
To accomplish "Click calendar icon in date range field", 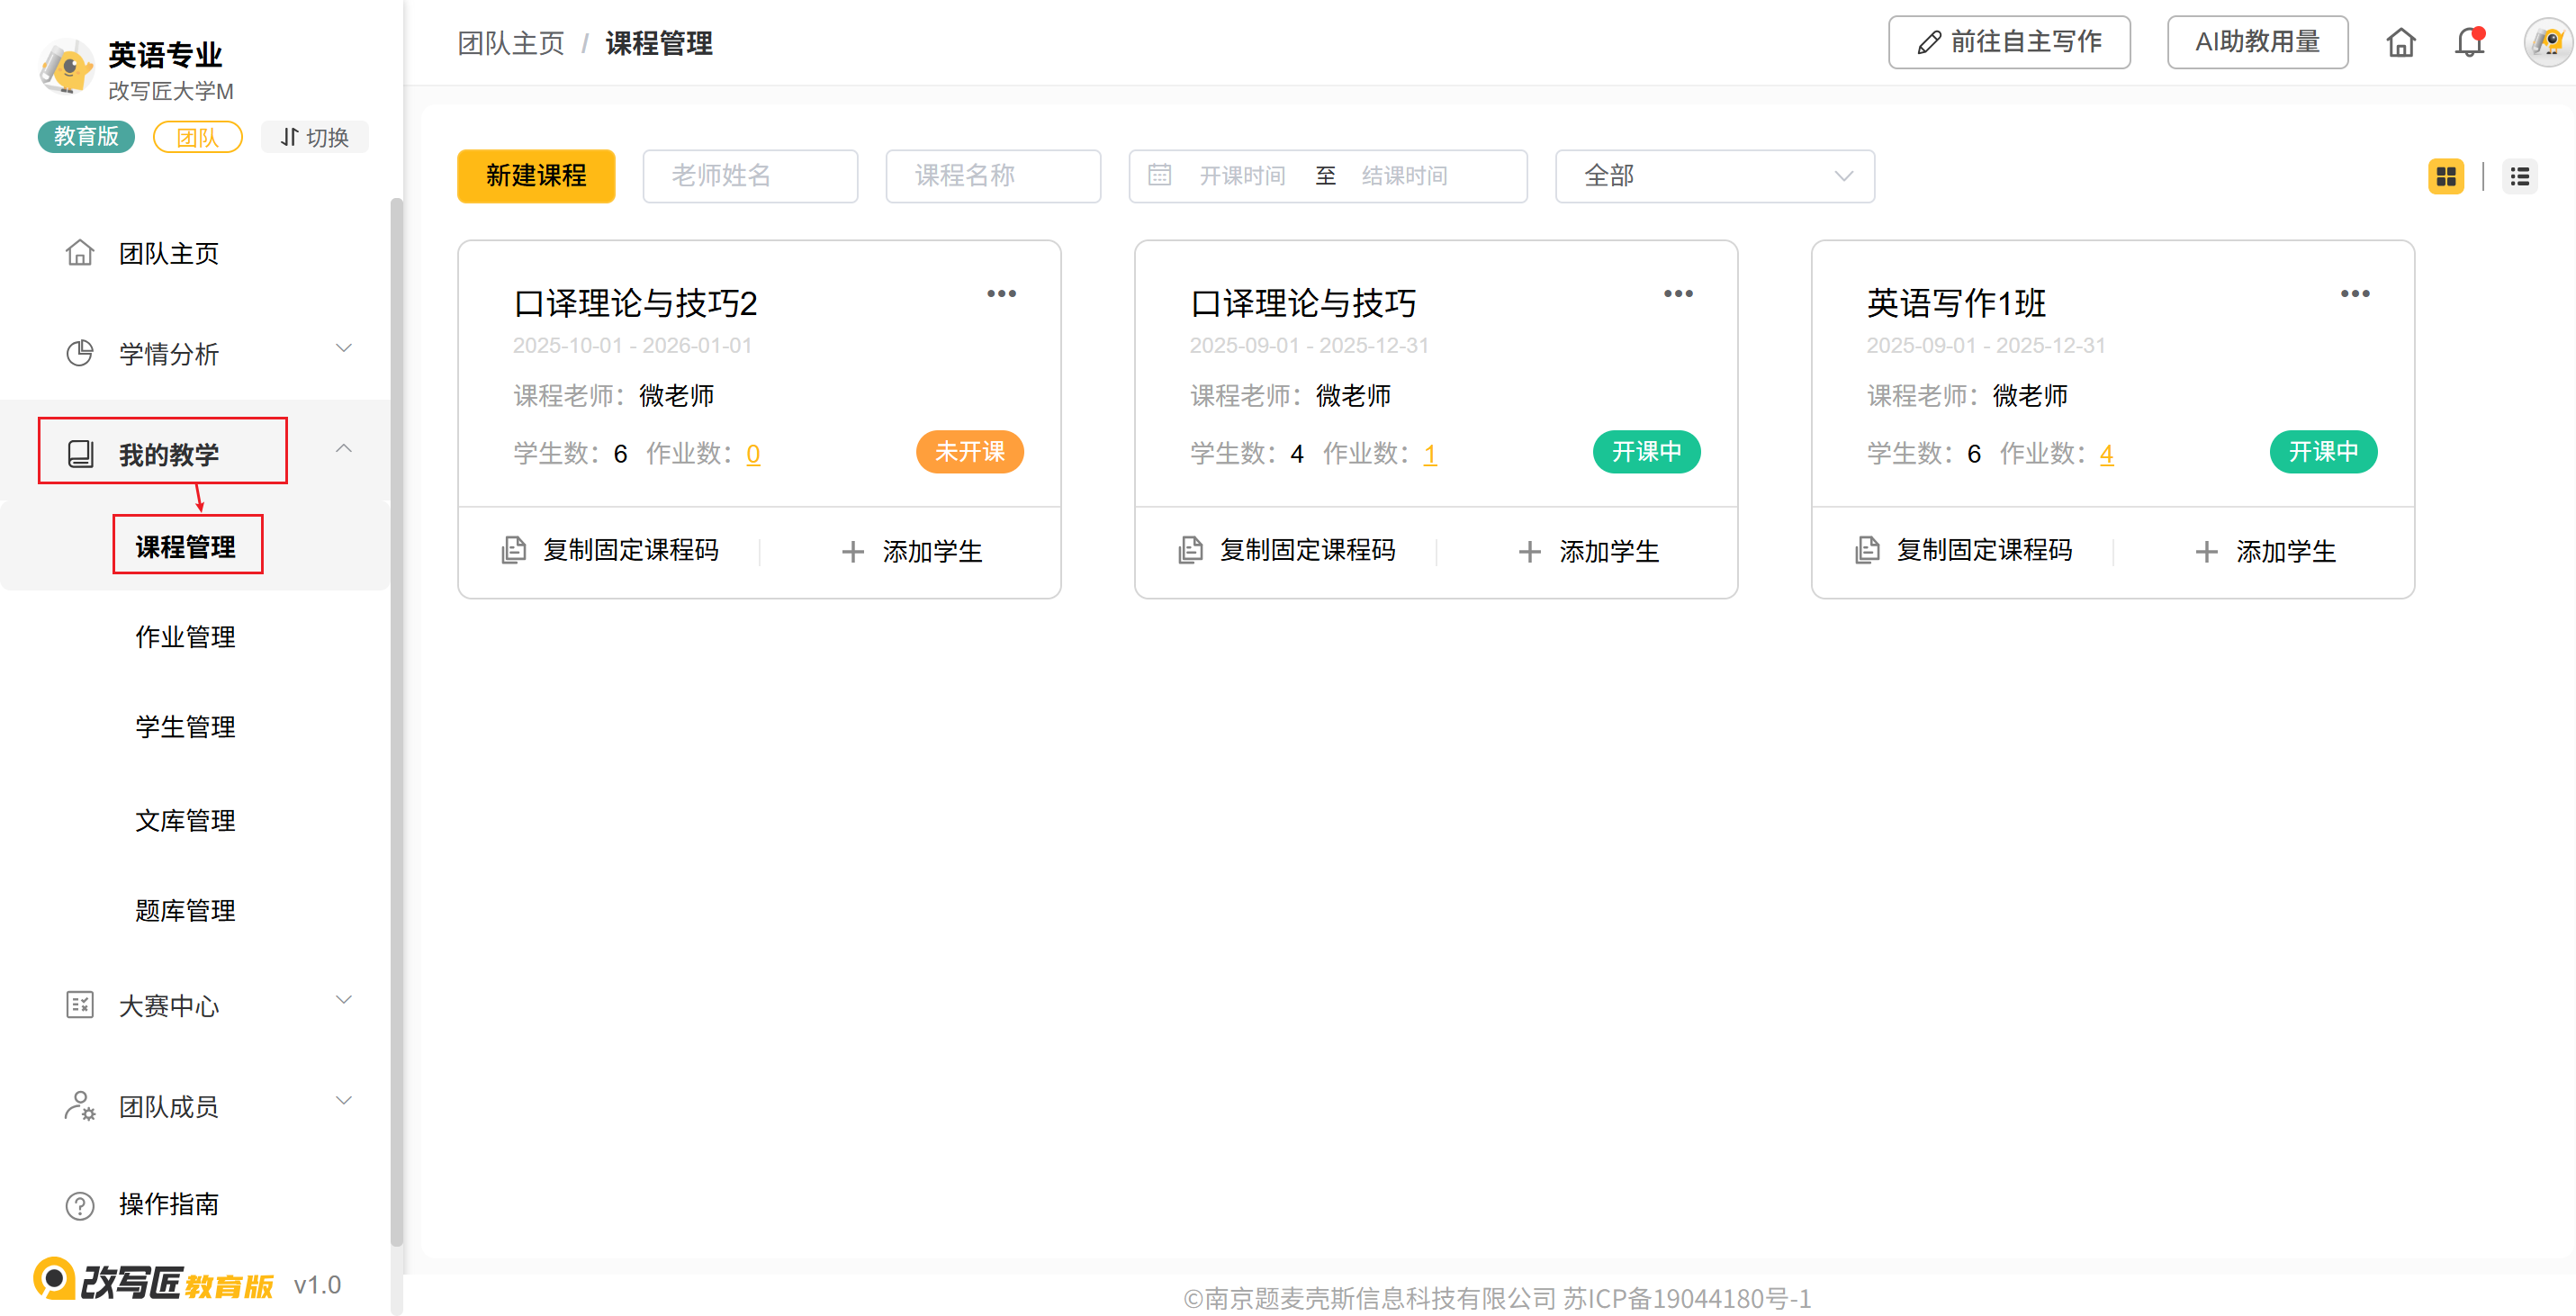I will click(1159, 176).
